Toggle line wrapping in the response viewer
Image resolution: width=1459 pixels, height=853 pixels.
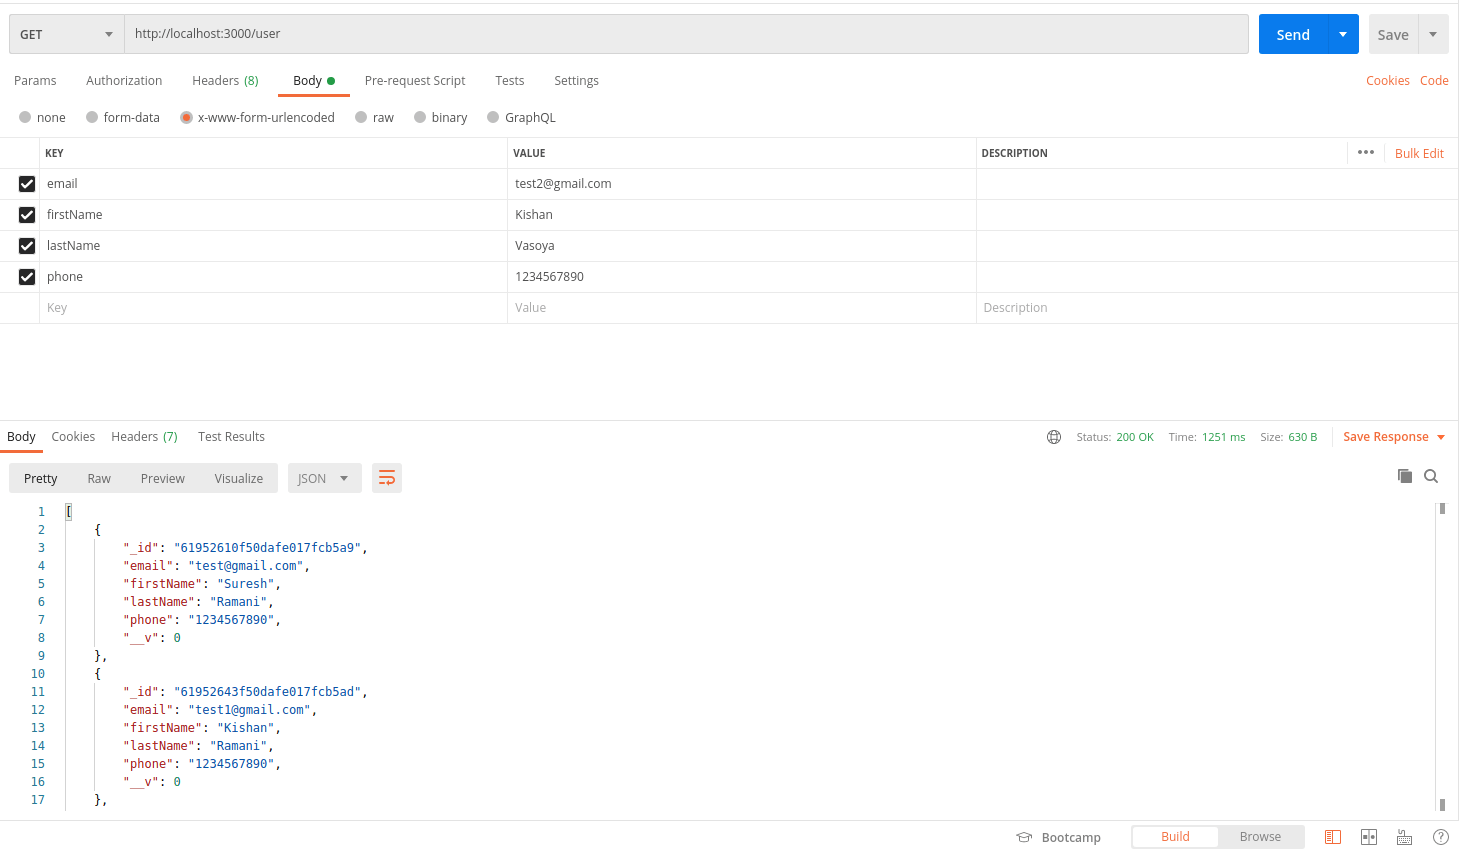(387, 478)
